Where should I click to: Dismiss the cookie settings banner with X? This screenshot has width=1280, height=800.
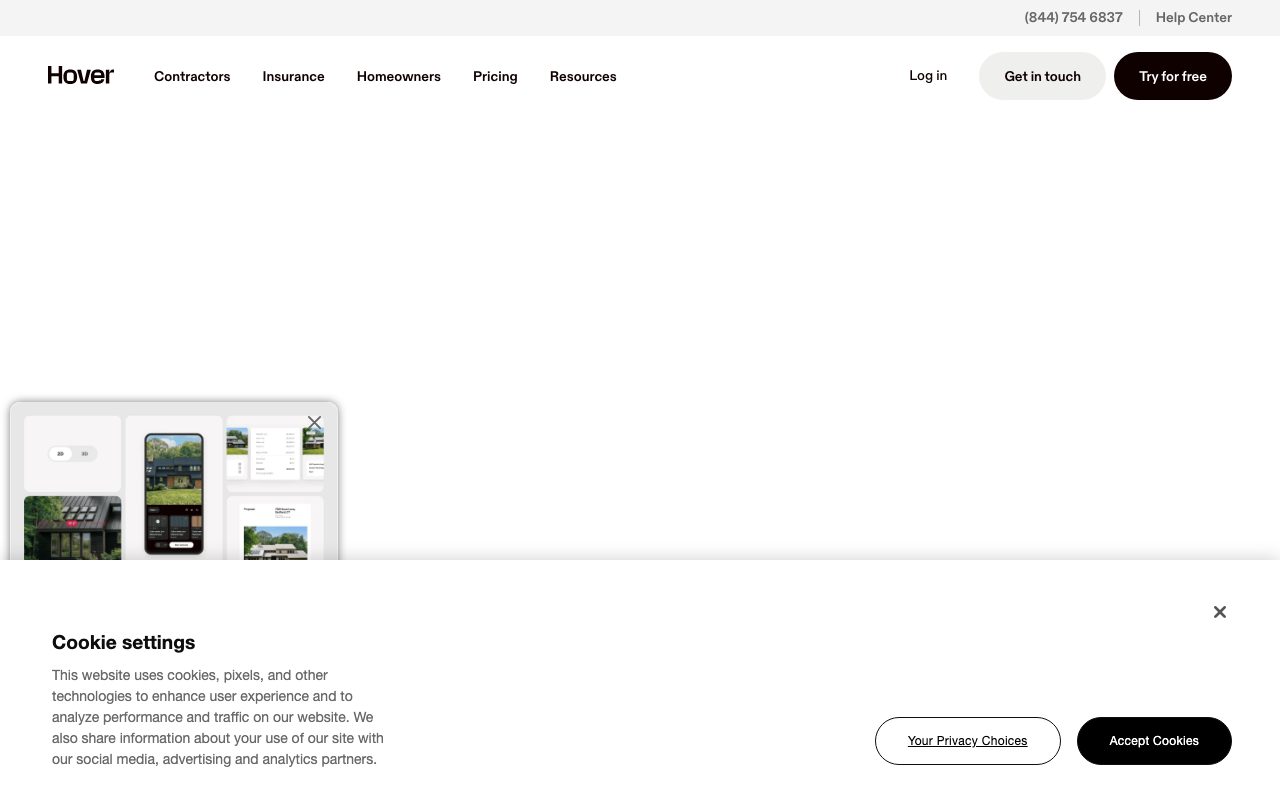pyautogui.click(x=1219, y=612)
